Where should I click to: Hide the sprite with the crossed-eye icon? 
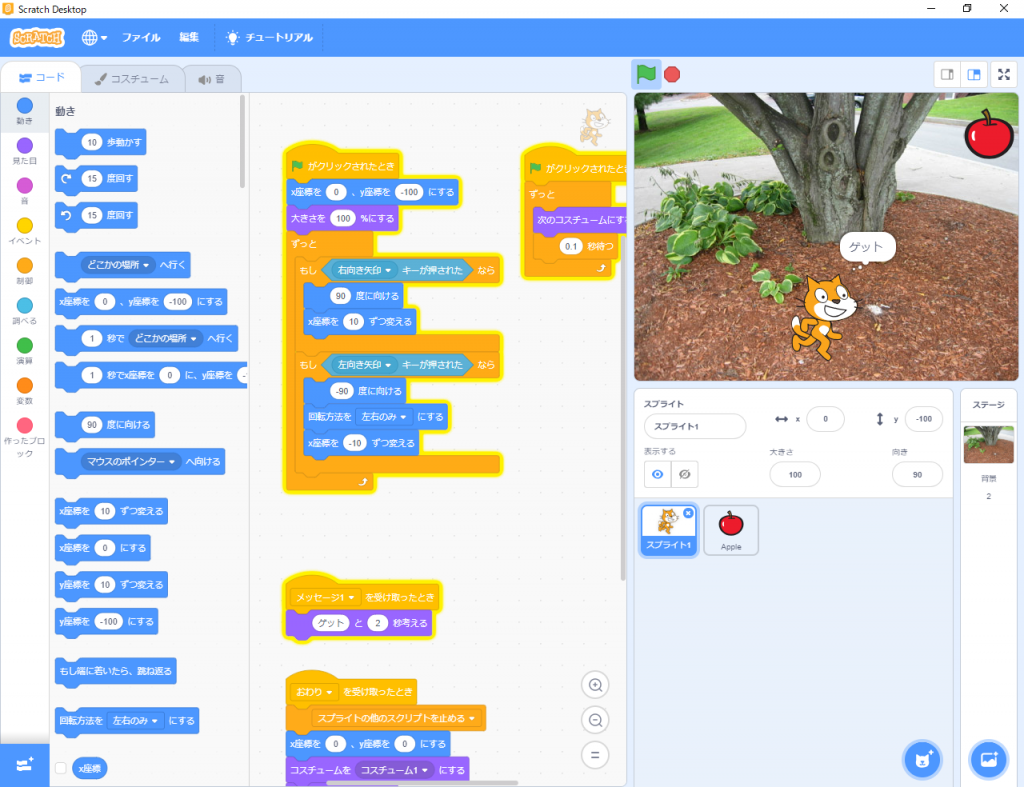coord(685,474)
